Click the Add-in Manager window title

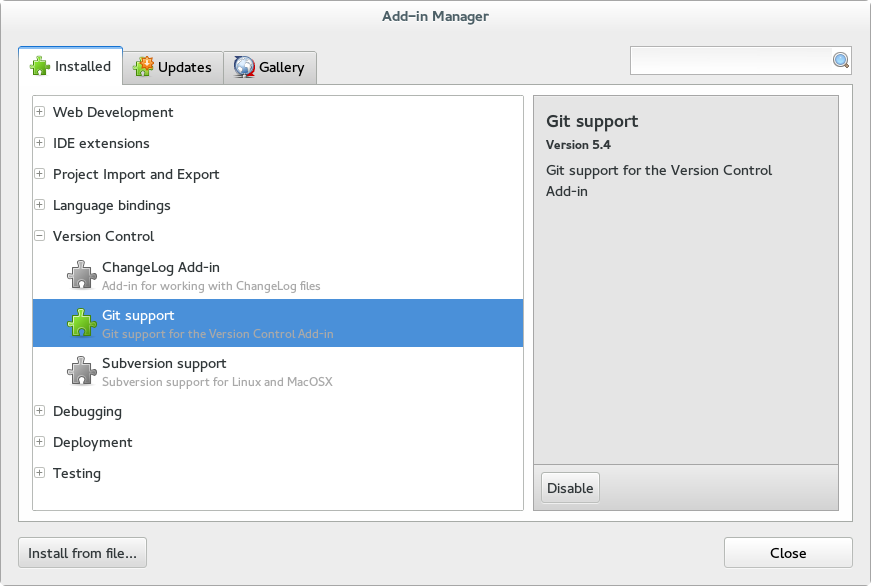(436, 16)
